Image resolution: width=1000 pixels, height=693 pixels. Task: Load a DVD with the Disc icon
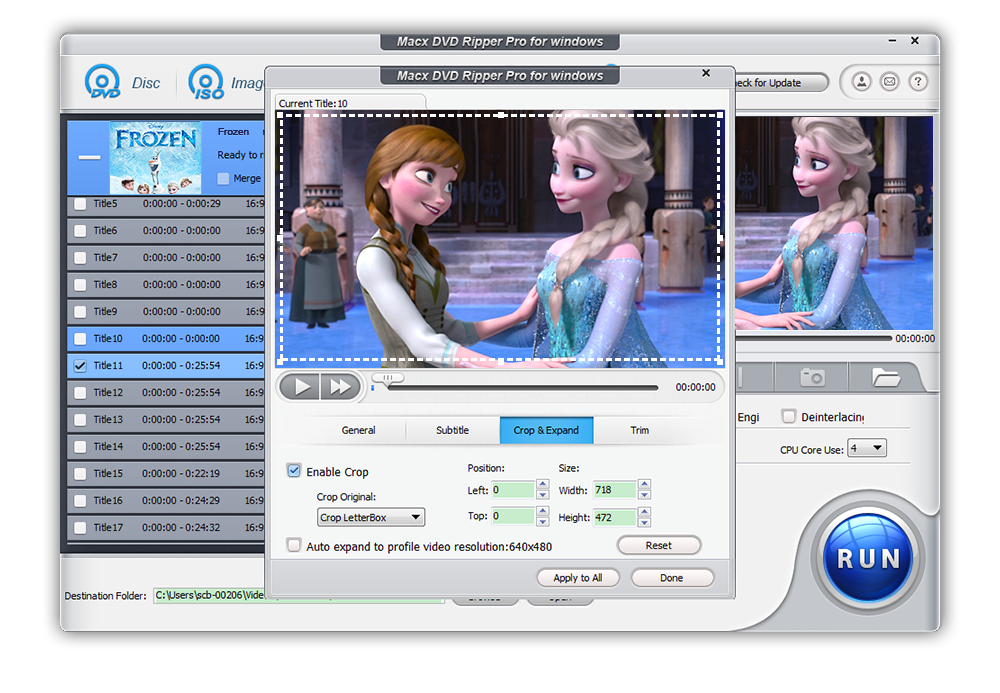tap(103, 82)
